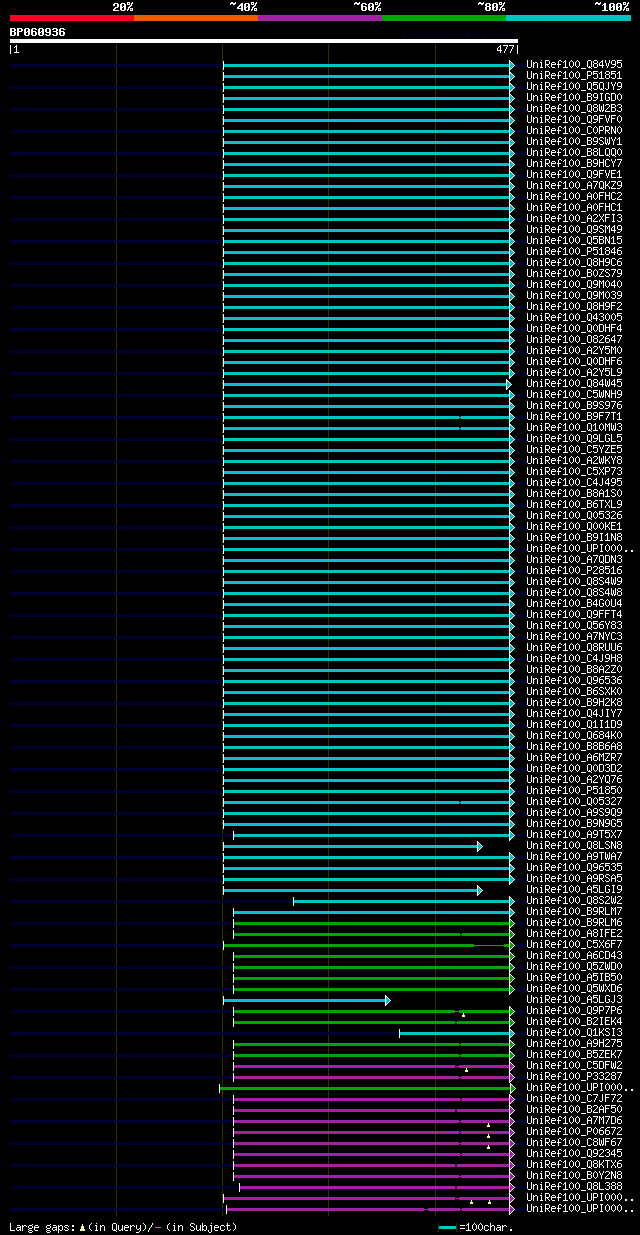Open hit UniRef100_Q96536
Image resolution: width=640 pixels, height=1235 pixels.
(x=574, y=680)
